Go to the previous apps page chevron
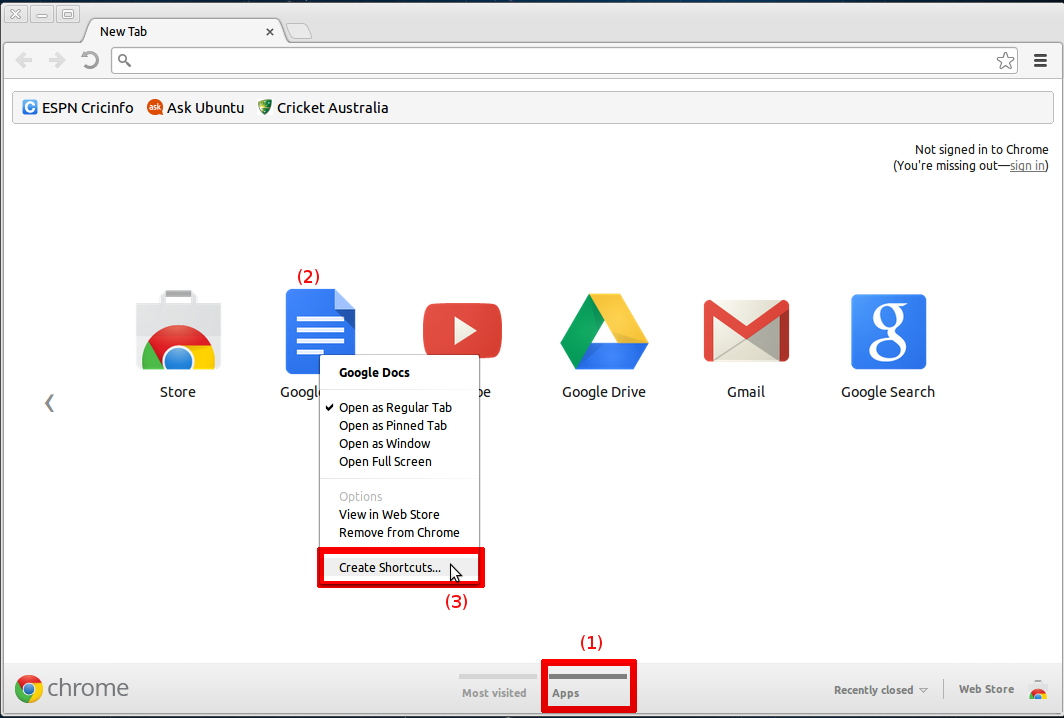The image size is (1064, 718). coord(50,403)
